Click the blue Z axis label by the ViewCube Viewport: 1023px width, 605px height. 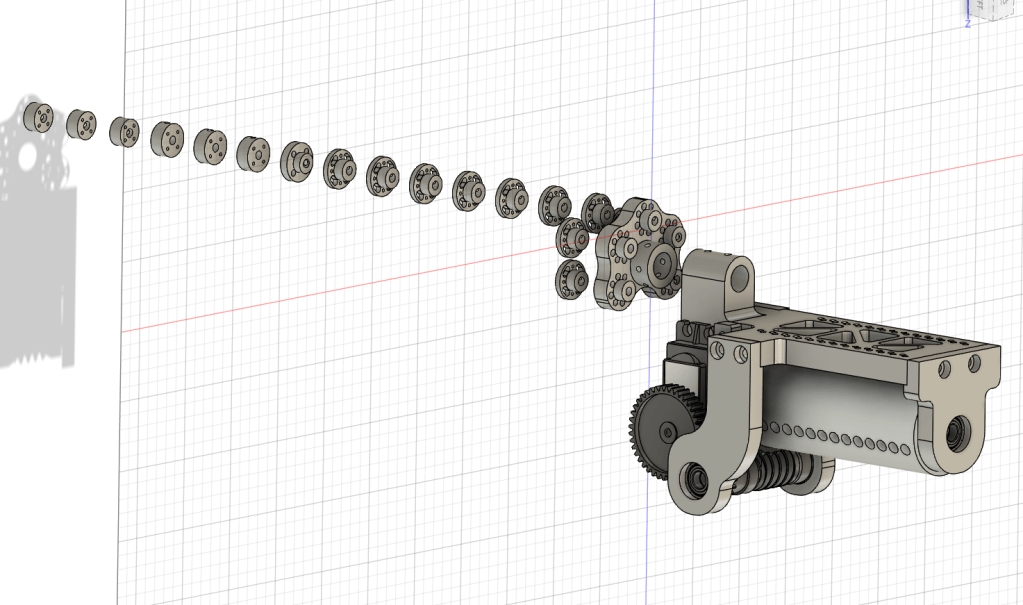967,22
